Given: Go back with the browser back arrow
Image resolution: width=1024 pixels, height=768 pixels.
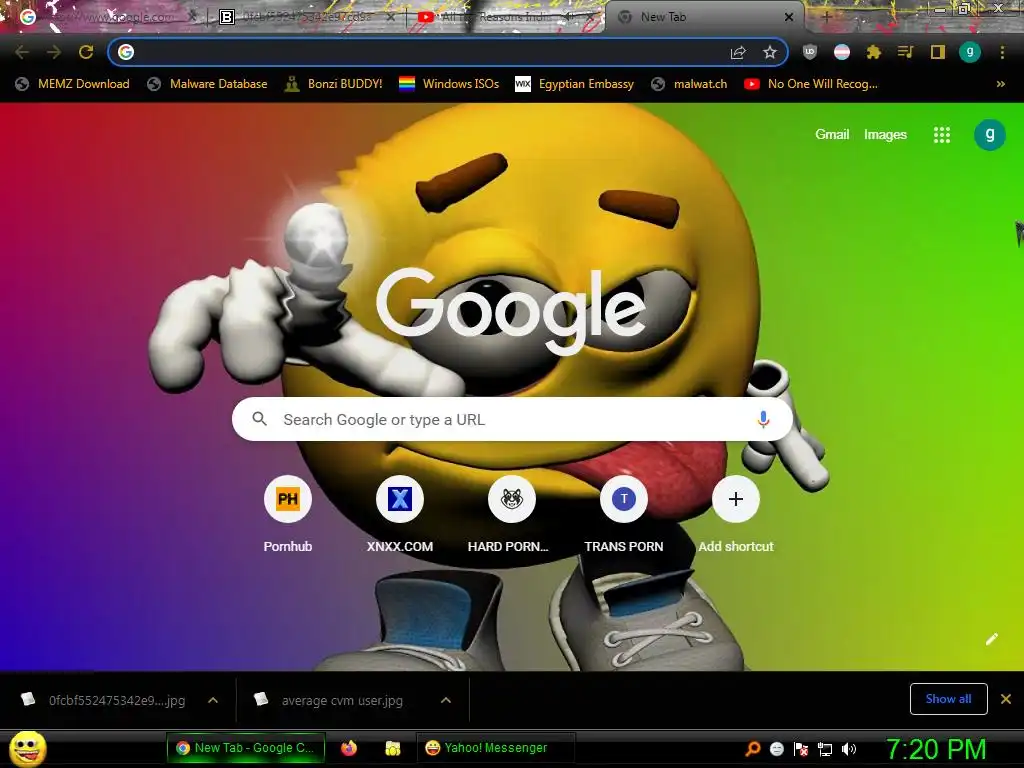Looking at the screenshot, I should [x=22, y=52].
